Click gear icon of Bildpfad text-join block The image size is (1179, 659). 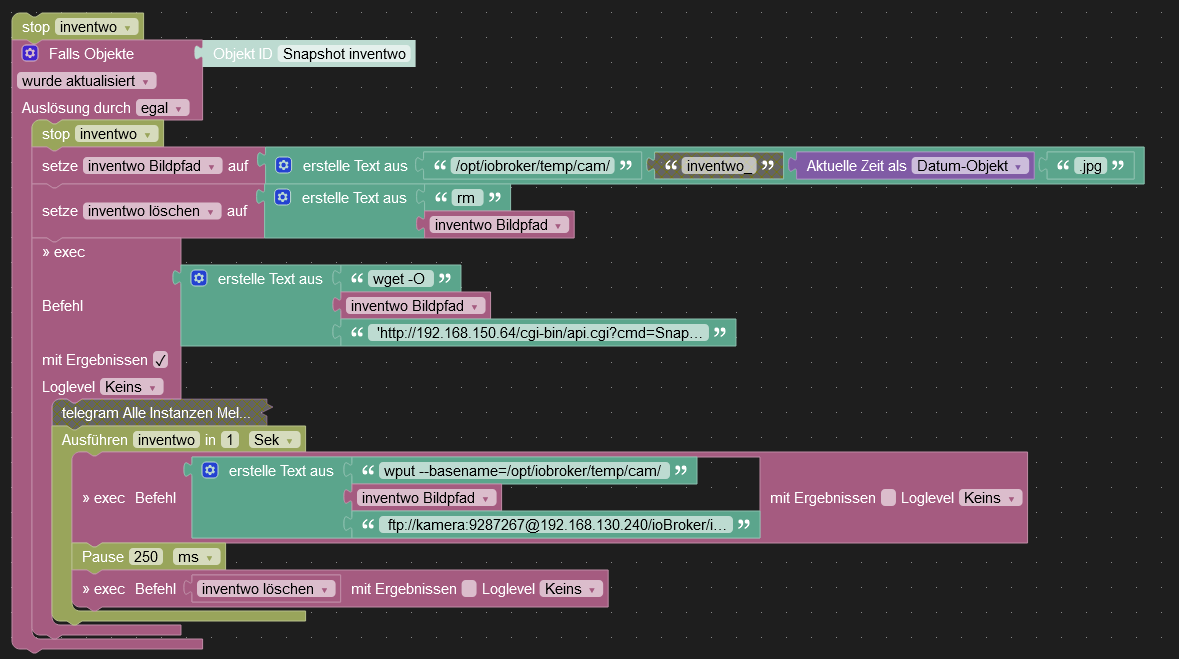click(x=283, y=166)
